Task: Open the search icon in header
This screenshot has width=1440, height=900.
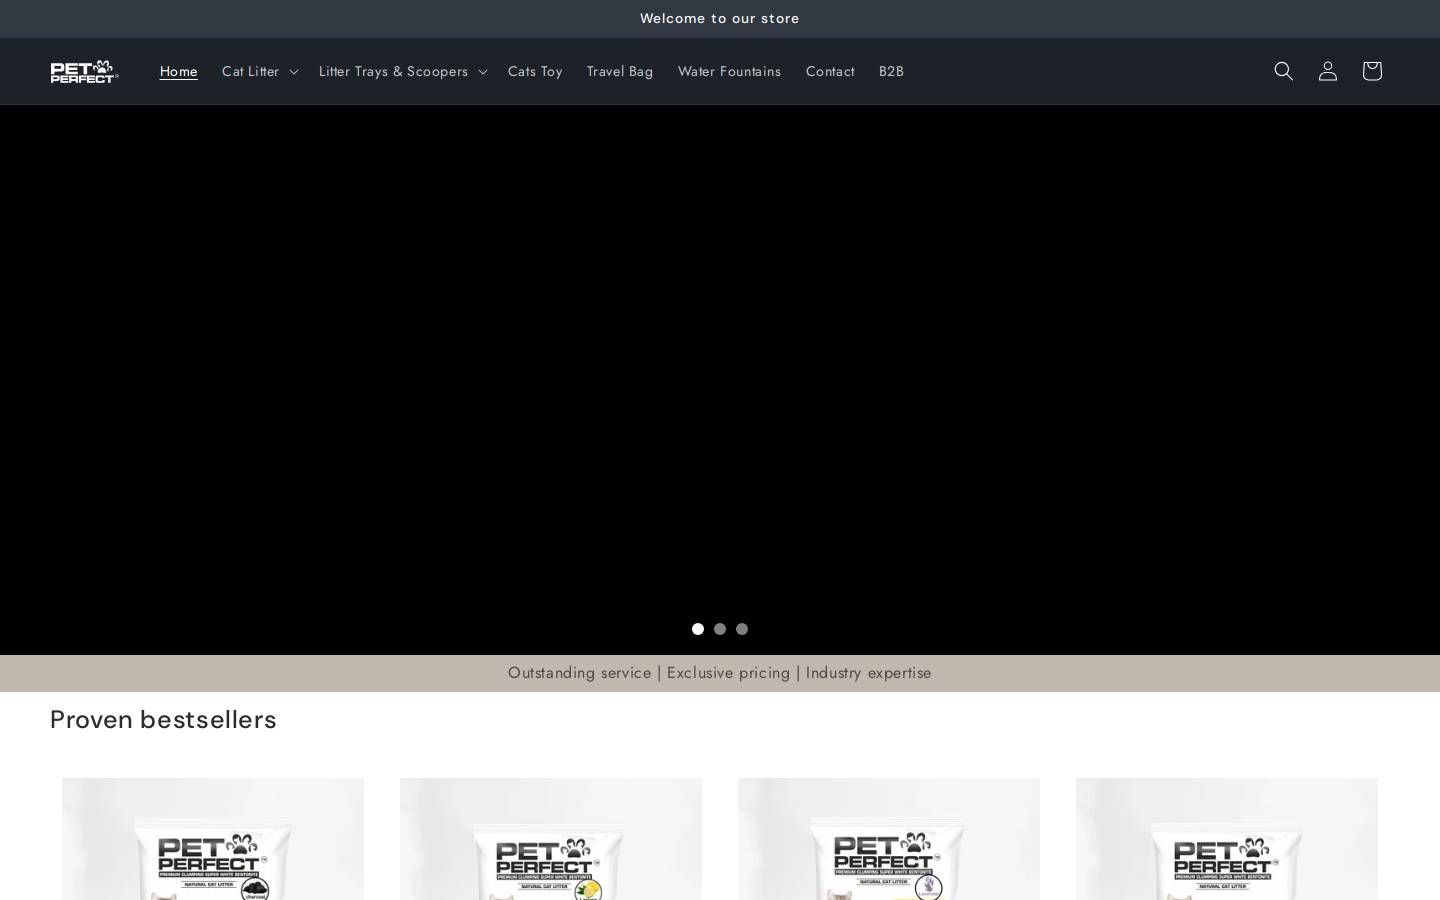Action: 1283,71
